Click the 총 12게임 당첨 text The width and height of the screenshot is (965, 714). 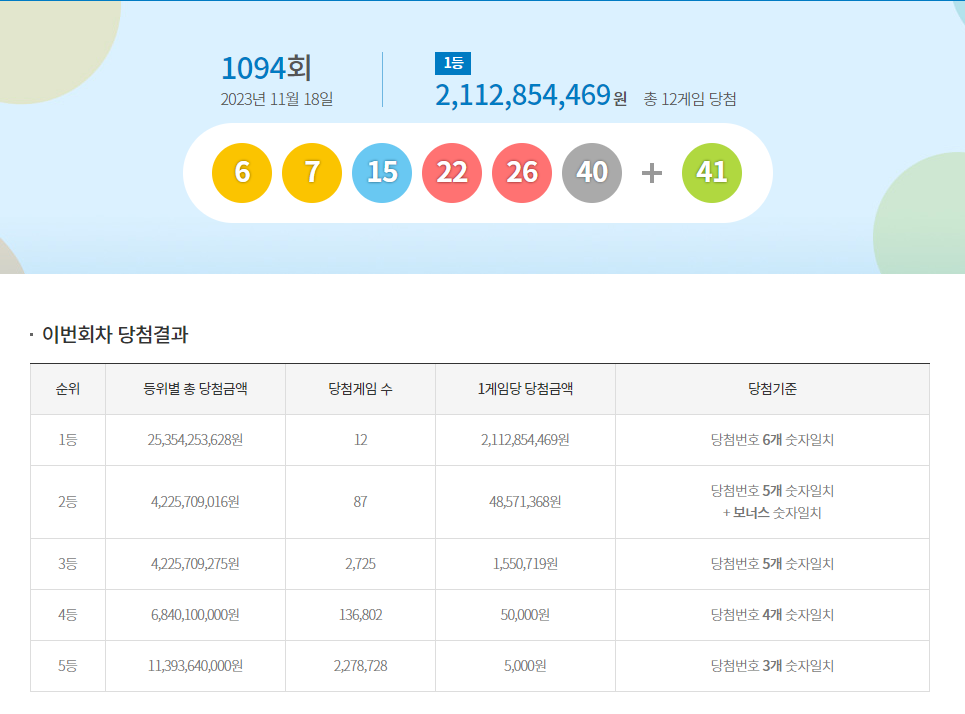(x=690, y=99)
